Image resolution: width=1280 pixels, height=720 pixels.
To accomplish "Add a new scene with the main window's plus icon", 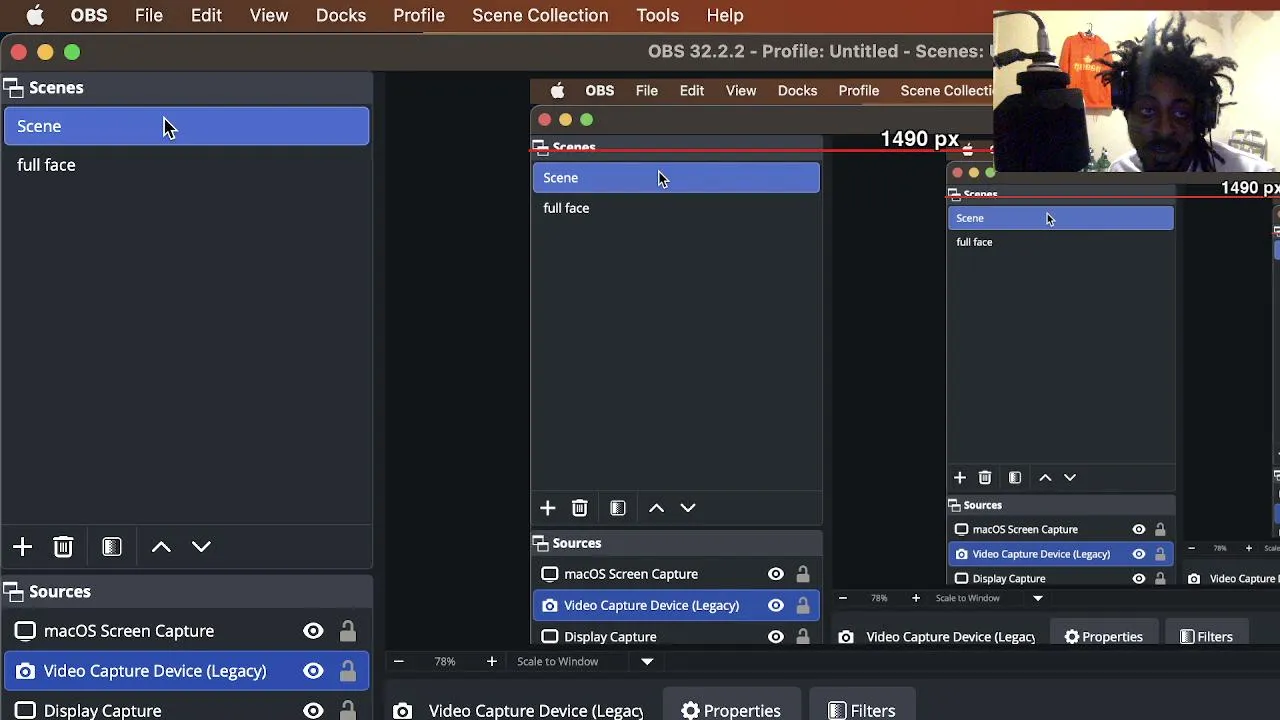I will click(x=22, y=547).
